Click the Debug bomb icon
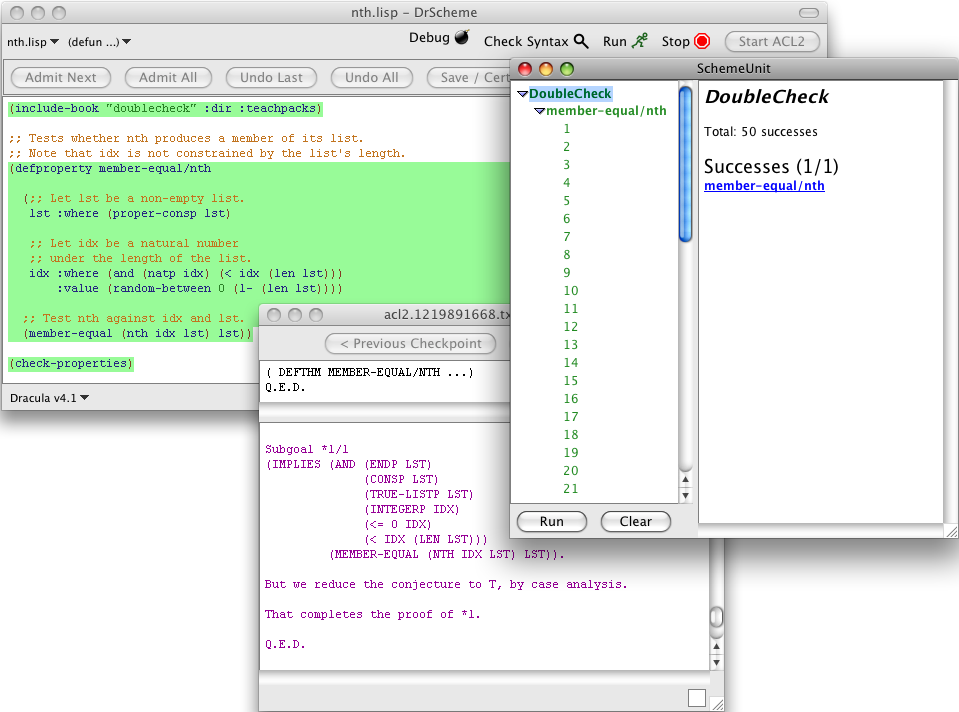Screen dimensions: 959x712 pyautogui.click(x=461, y=38)
